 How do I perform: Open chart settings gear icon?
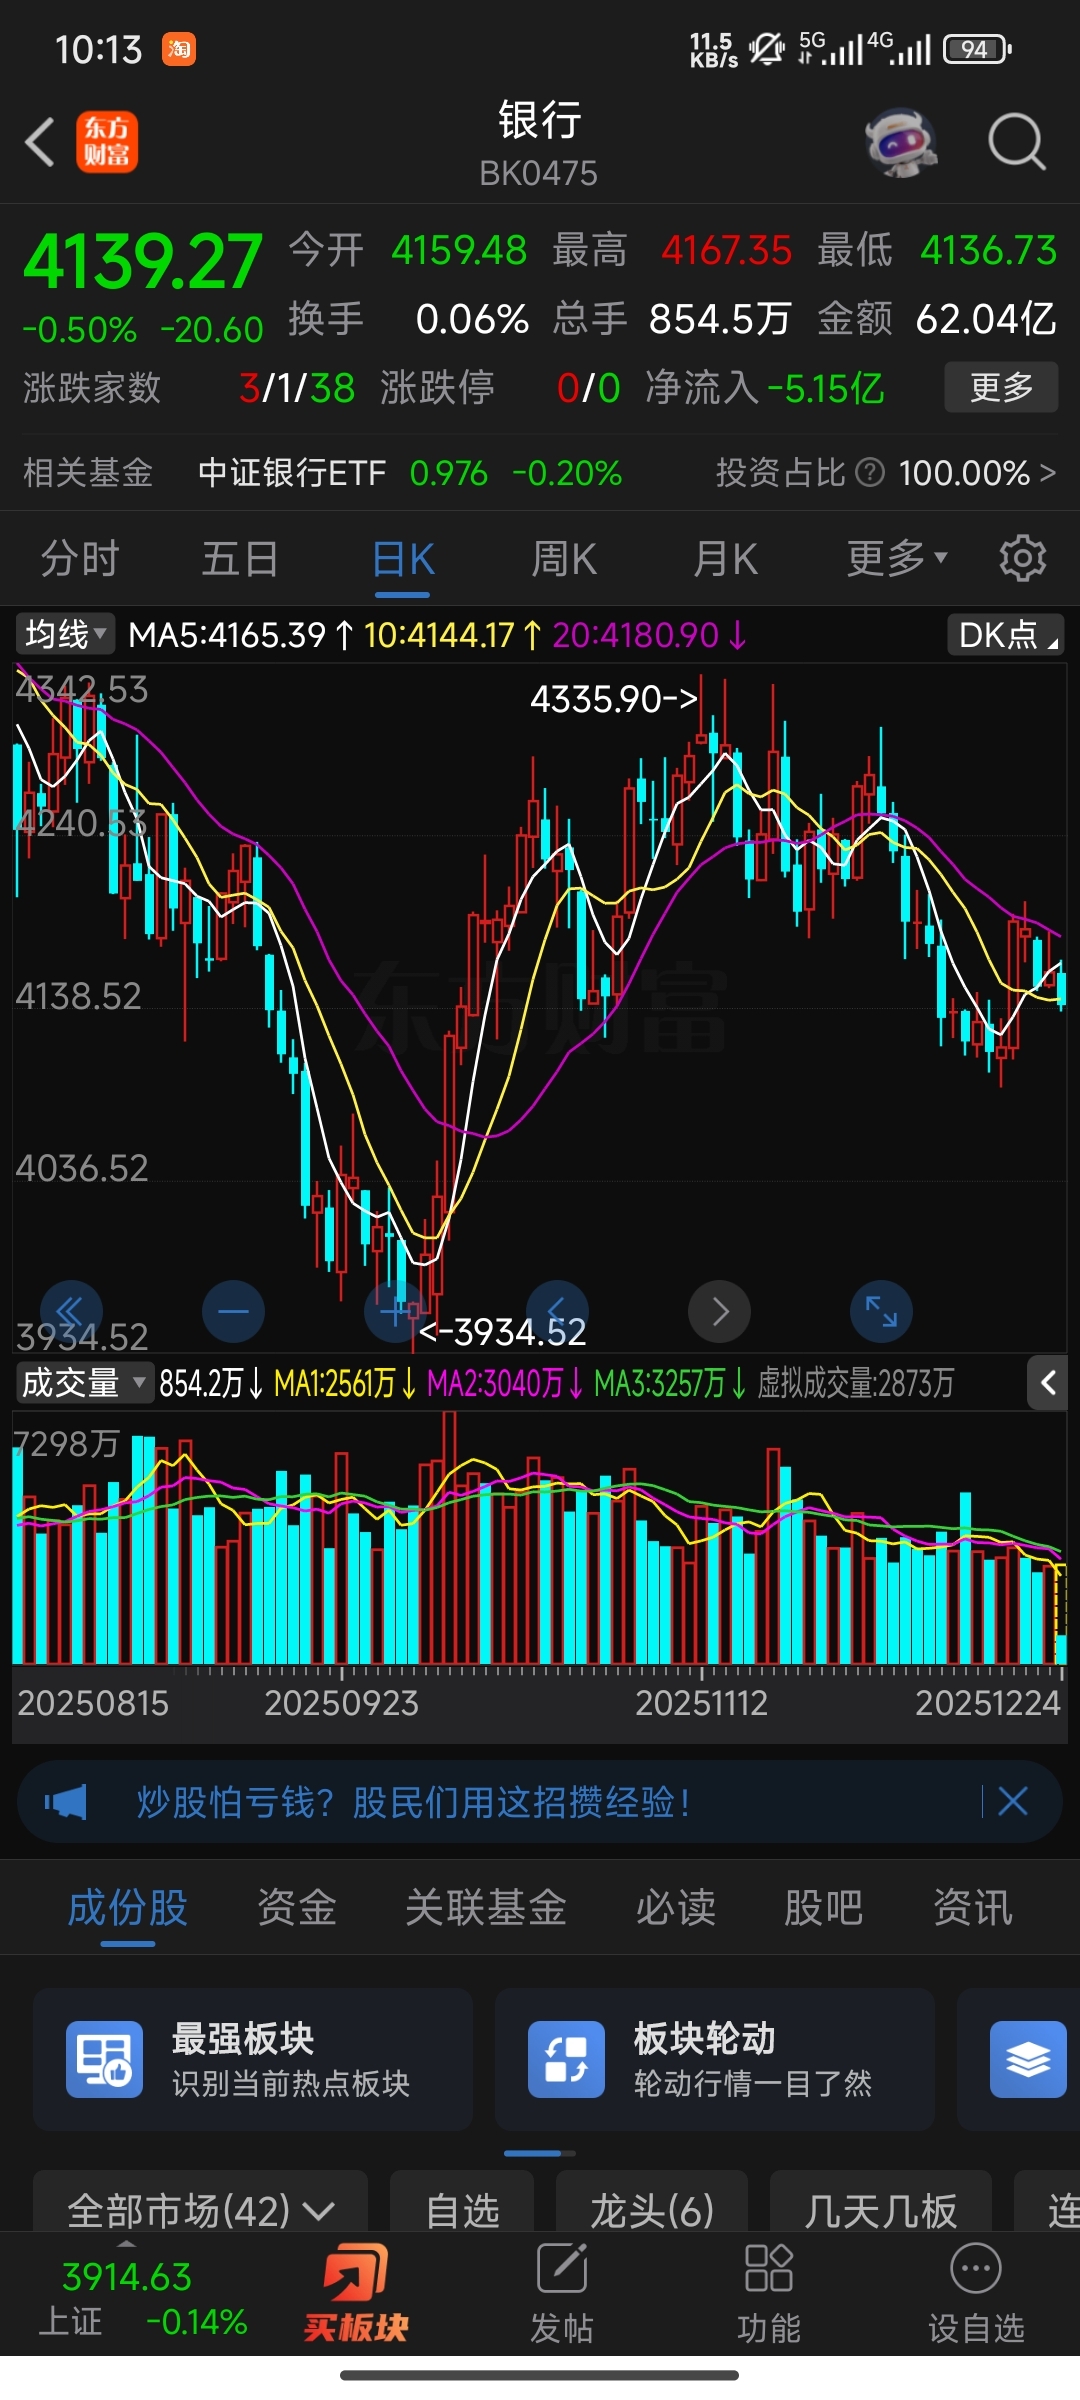tap(1023, 558)
